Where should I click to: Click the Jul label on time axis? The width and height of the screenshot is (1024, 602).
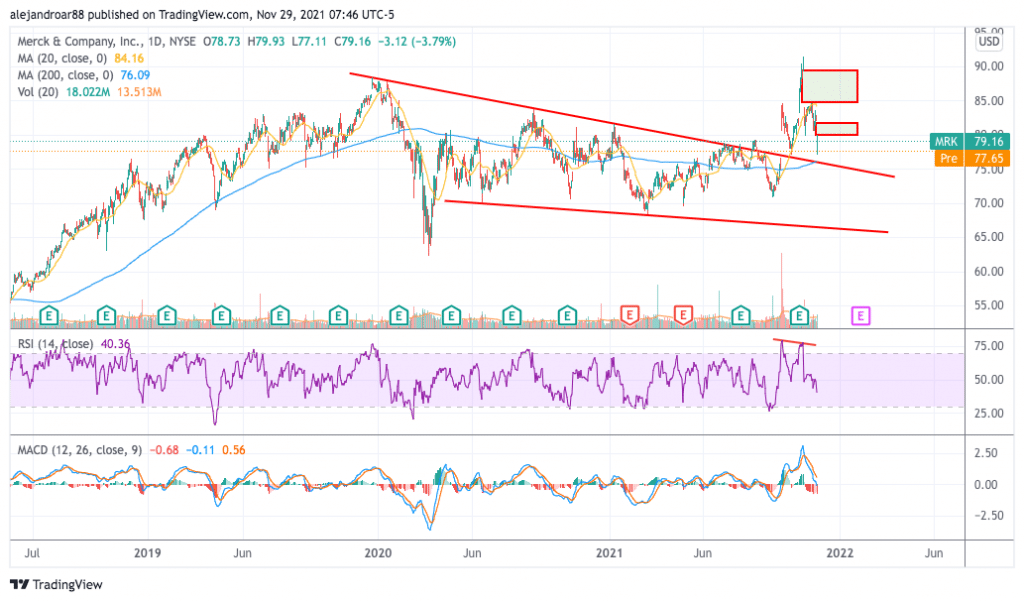coord(32,553)
